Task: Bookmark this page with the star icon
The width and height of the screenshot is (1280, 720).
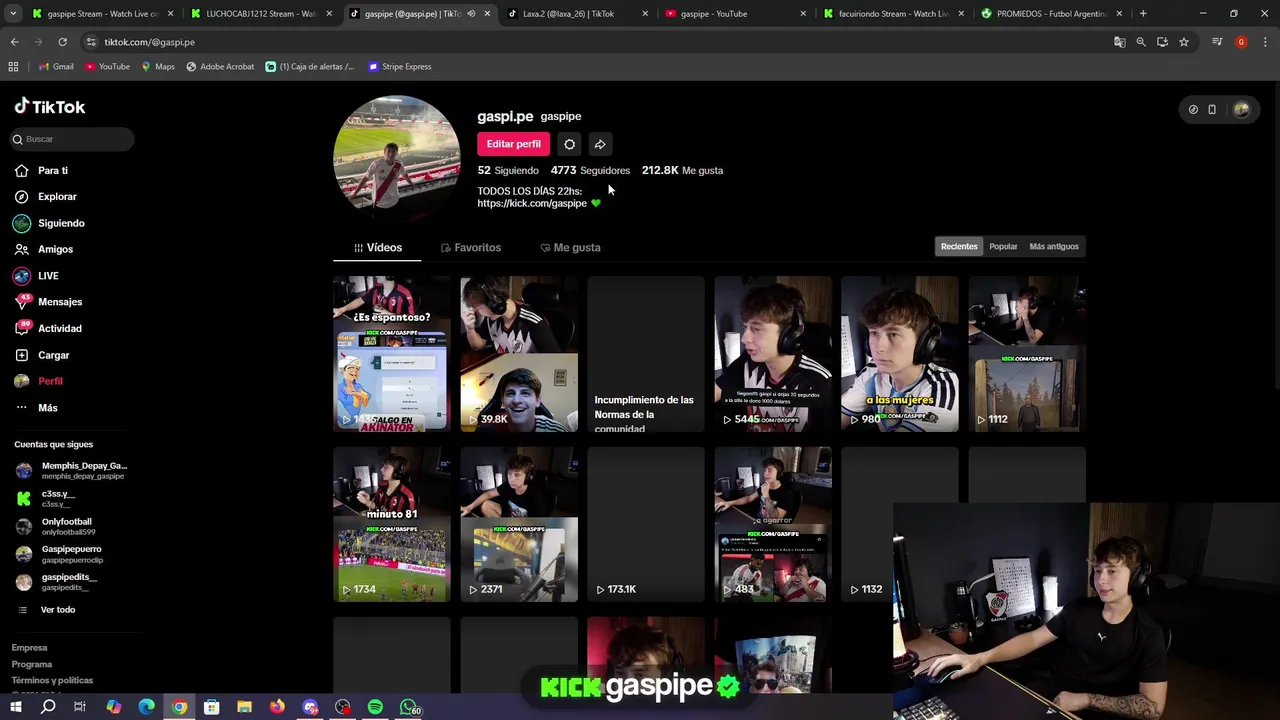Action: pyautogui.click(x=1184, y=42)
